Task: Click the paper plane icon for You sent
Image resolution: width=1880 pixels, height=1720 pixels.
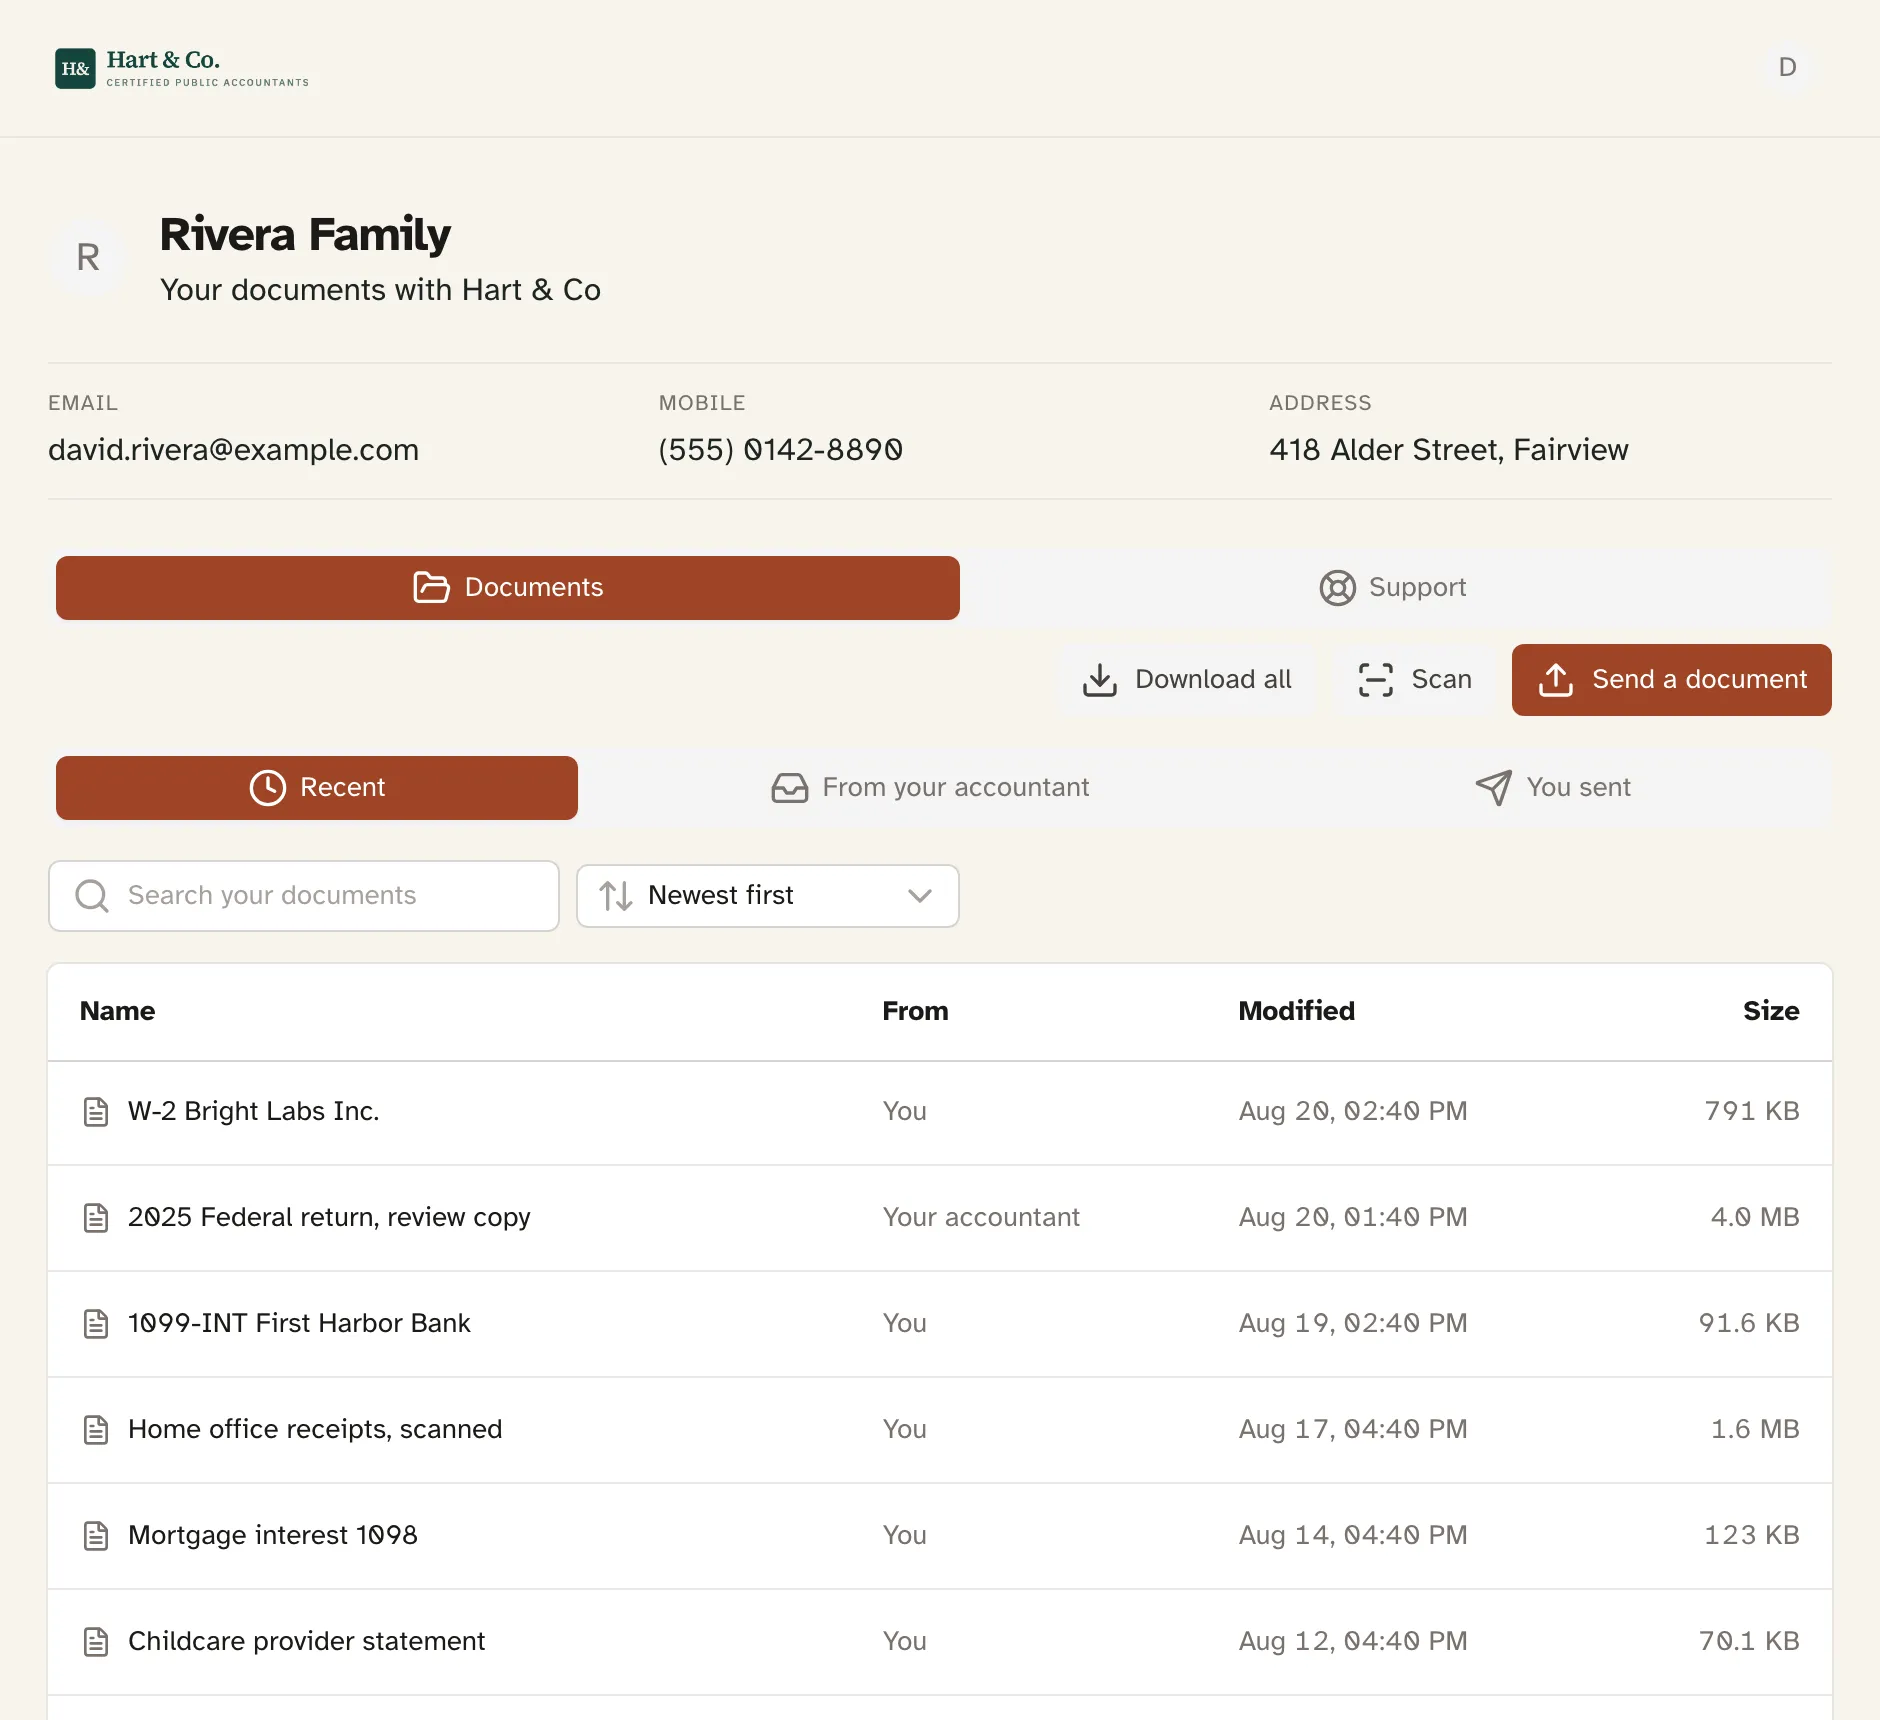Action: (1493, 788)
